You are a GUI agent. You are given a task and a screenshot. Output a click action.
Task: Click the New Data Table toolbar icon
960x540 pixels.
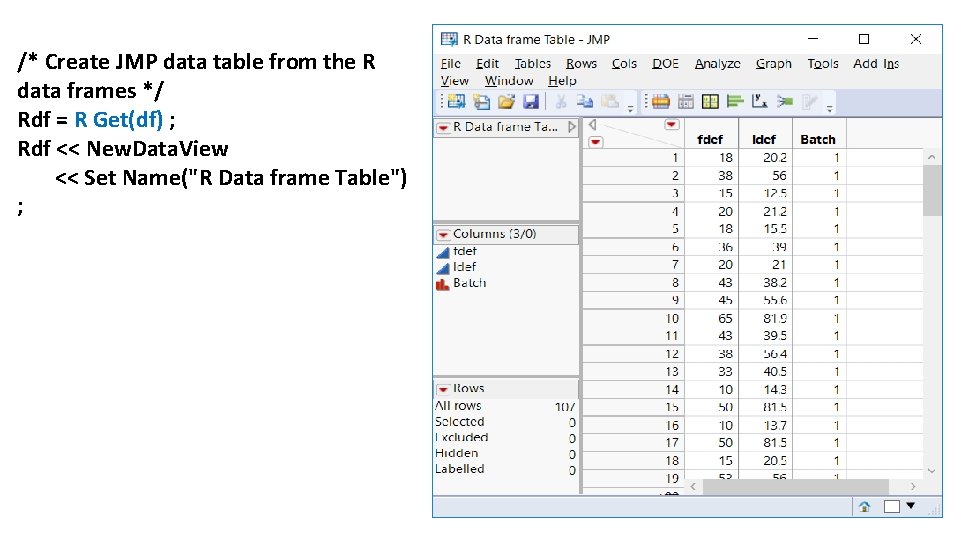point(456,102)
